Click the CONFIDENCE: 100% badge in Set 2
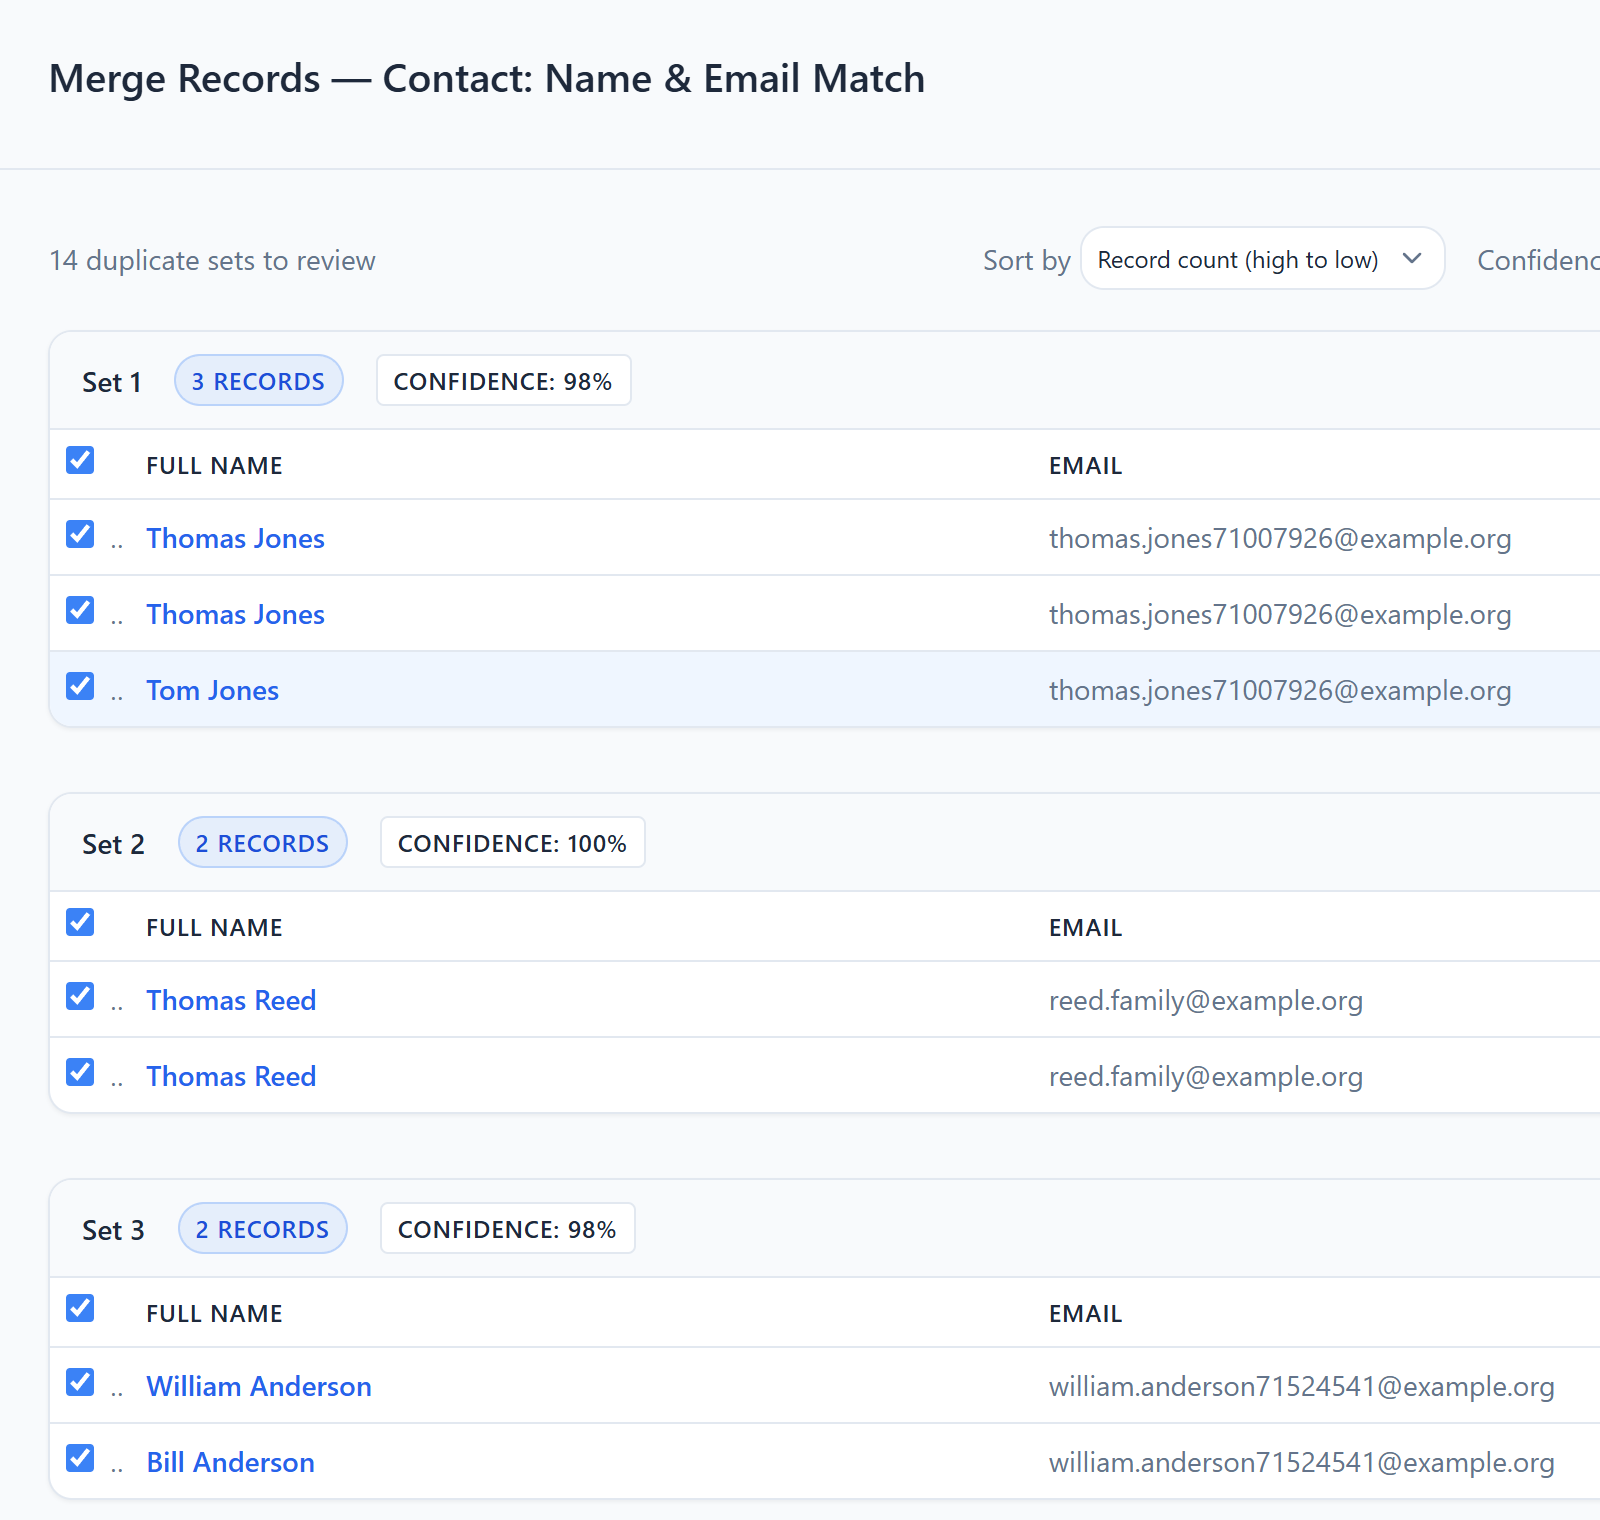 click(x=512, y=843)
